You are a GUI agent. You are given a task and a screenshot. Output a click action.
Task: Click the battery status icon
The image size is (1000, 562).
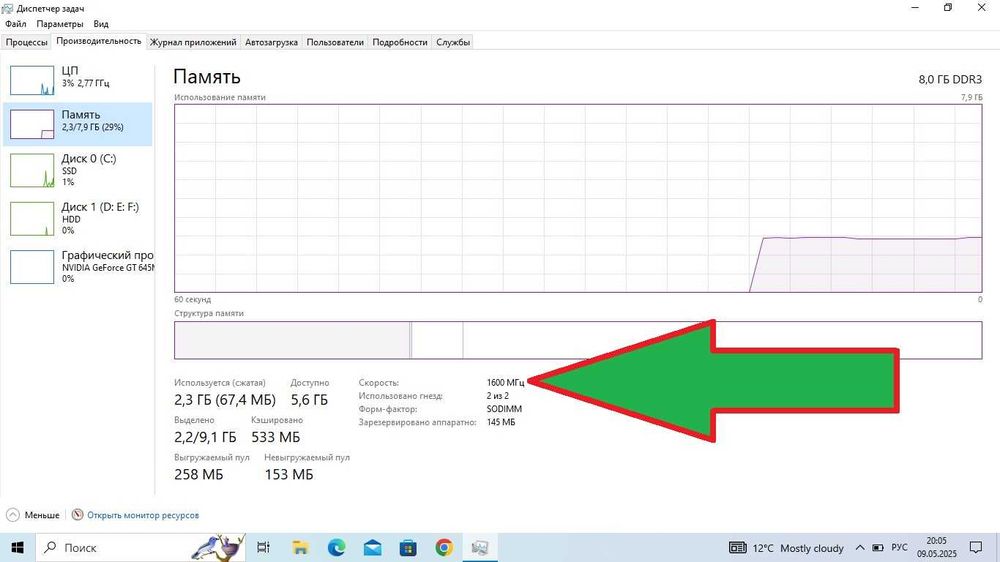pyautogui.click(x=878, y=548)
